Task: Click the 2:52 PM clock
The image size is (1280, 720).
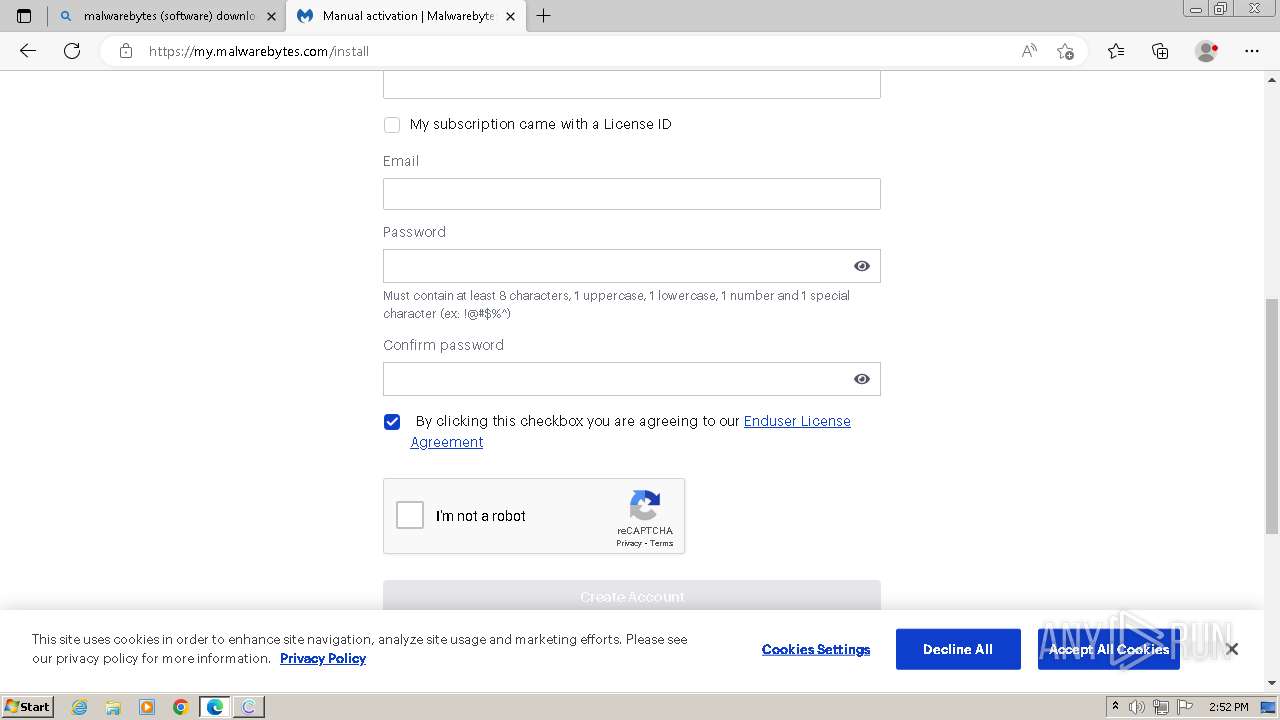Action: pos(1229,707)
